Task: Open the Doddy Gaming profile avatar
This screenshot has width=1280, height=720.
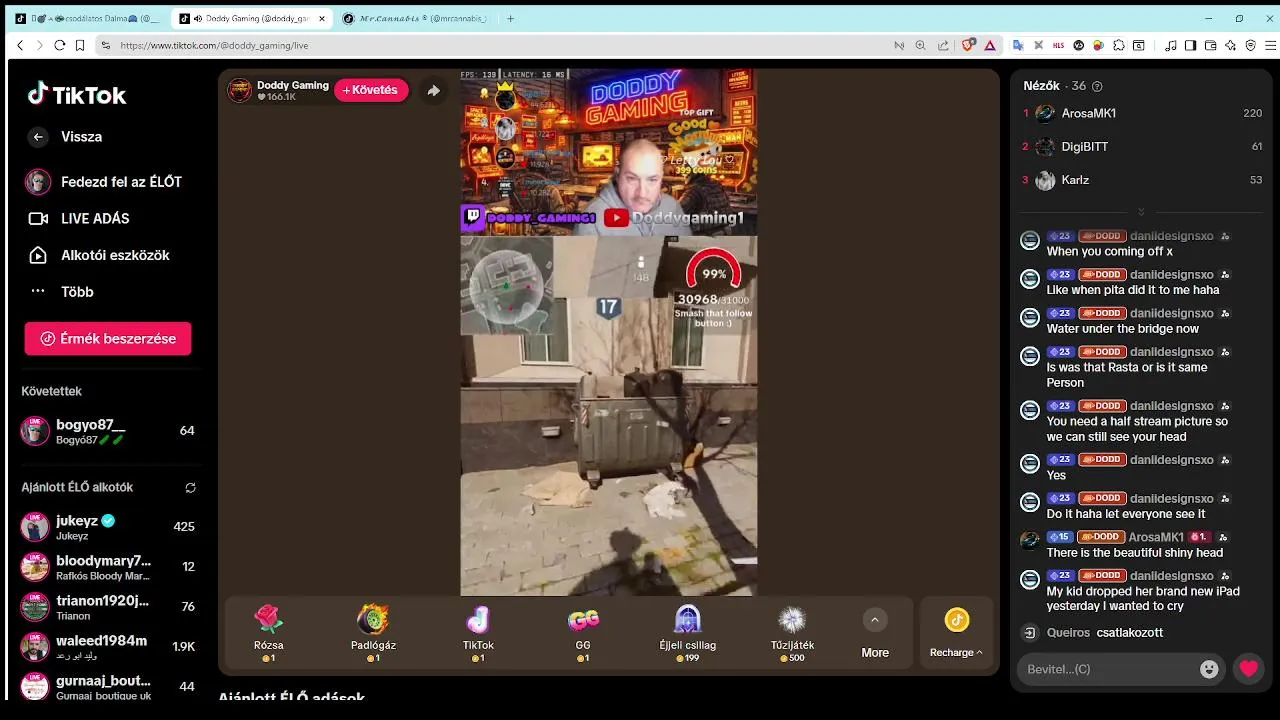Action: point(240,90)
